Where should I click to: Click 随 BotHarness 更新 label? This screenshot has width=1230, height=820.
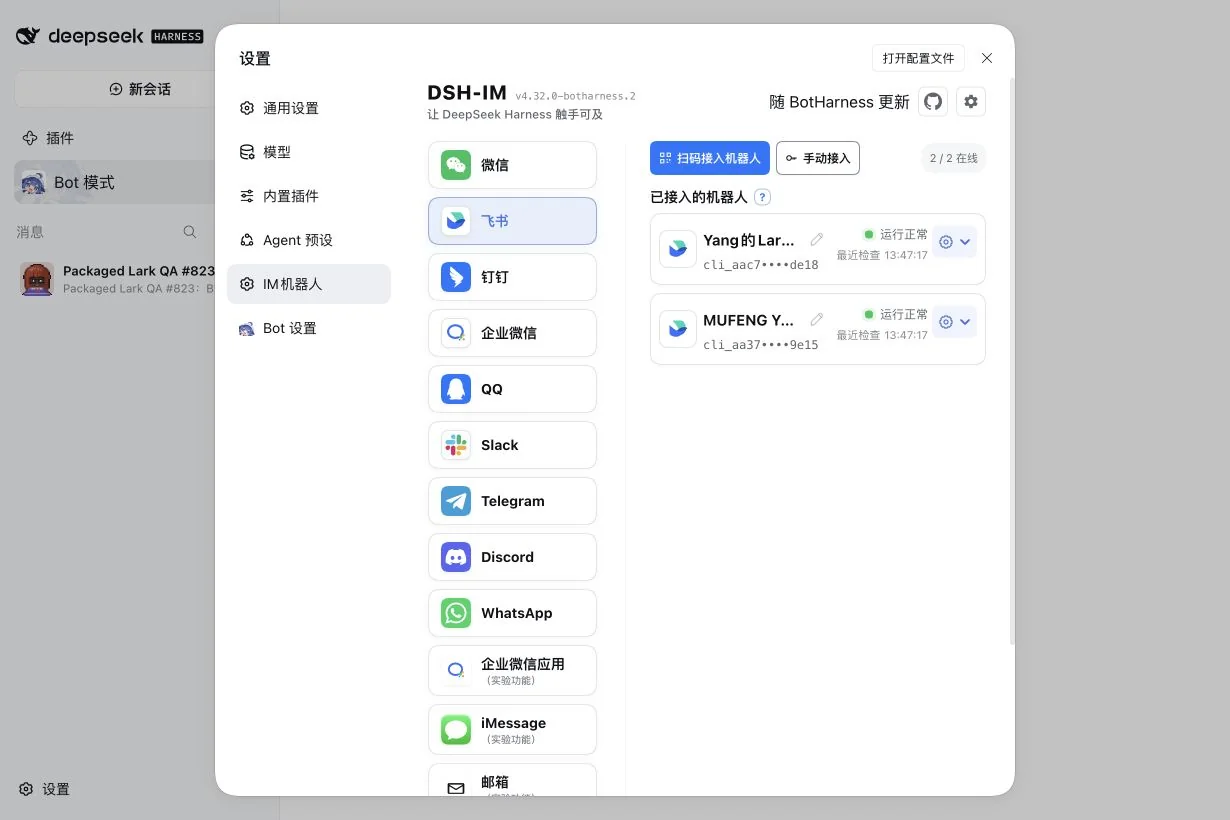[840, 102]
